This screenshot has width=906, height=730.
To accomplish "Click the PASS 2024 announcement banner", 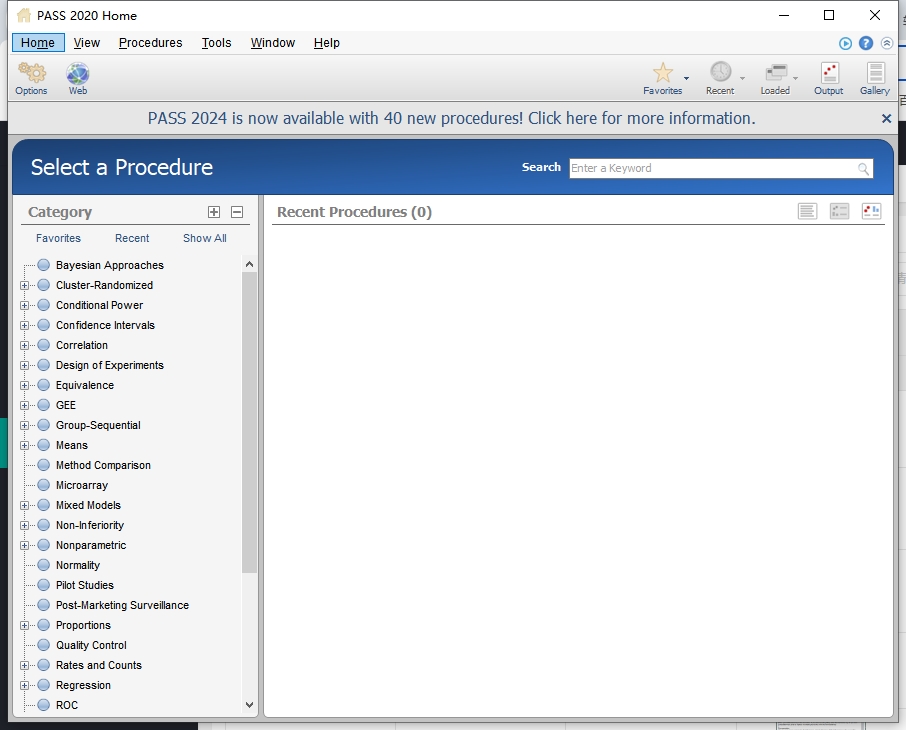I will tap(451, 118).
